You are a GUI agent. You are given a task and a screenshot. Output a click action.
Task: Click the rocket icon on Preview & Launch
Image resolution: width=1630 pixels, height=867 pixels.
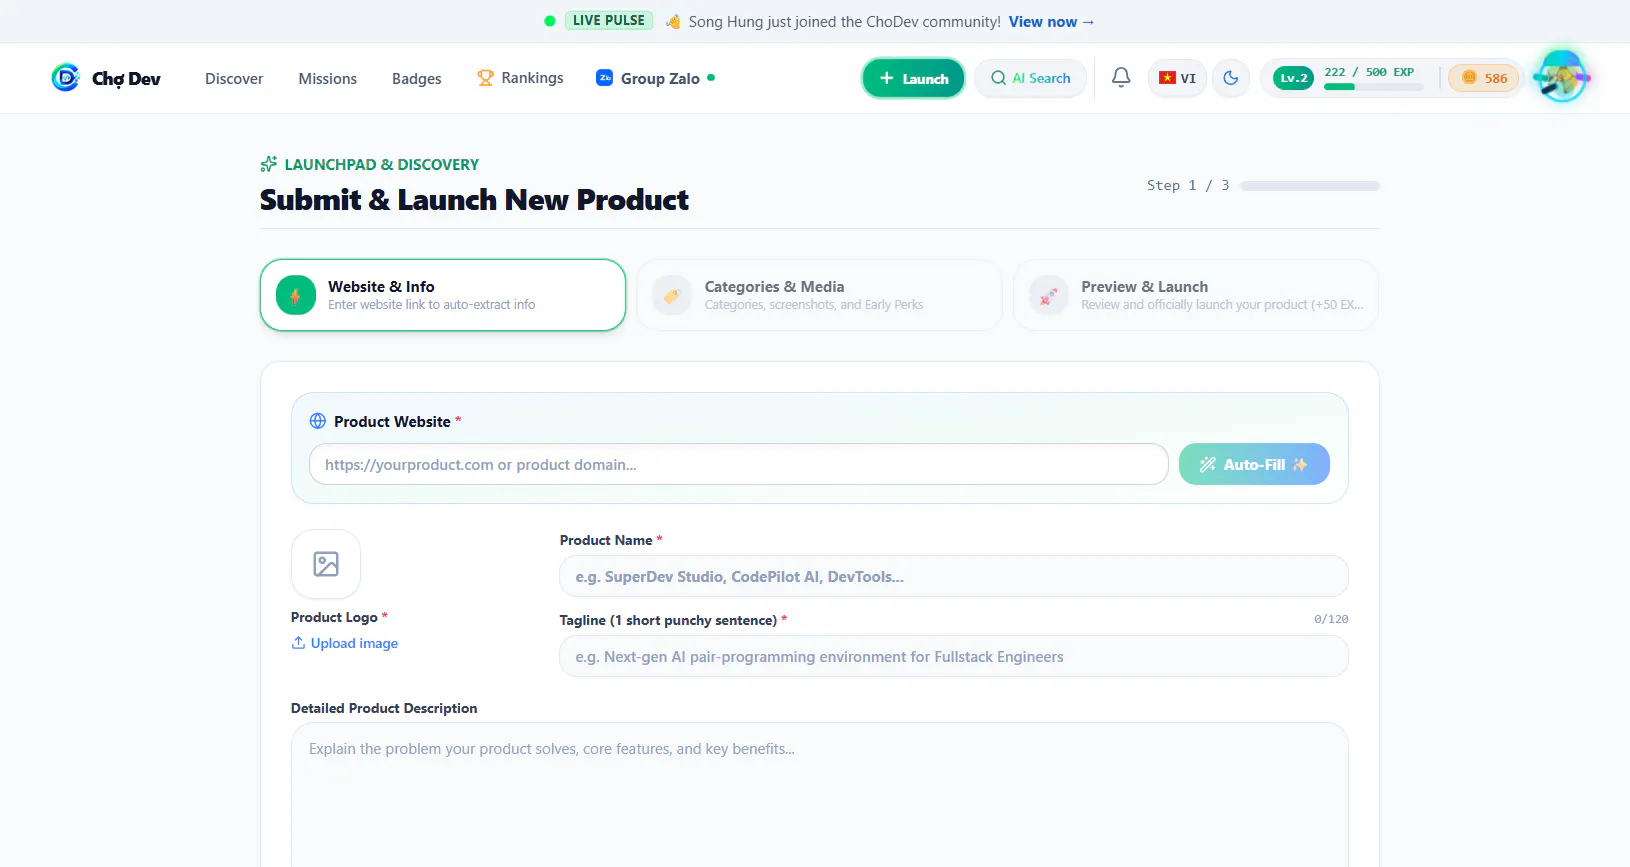pos(1049,295)
